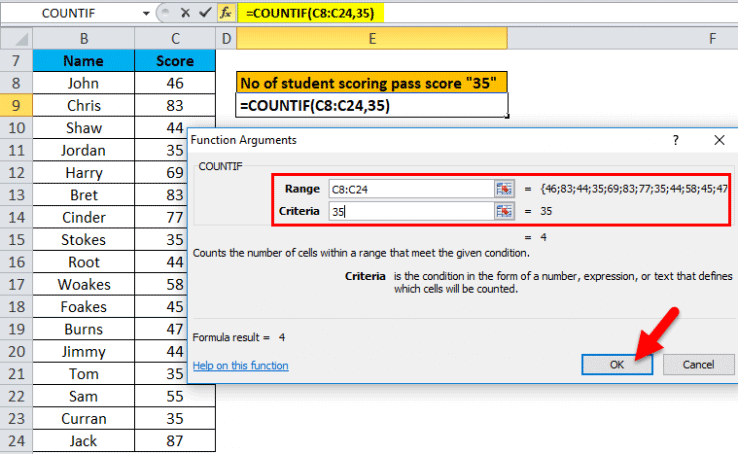
Task: Select the cell containing Woakes
Action: click(84, 284)
